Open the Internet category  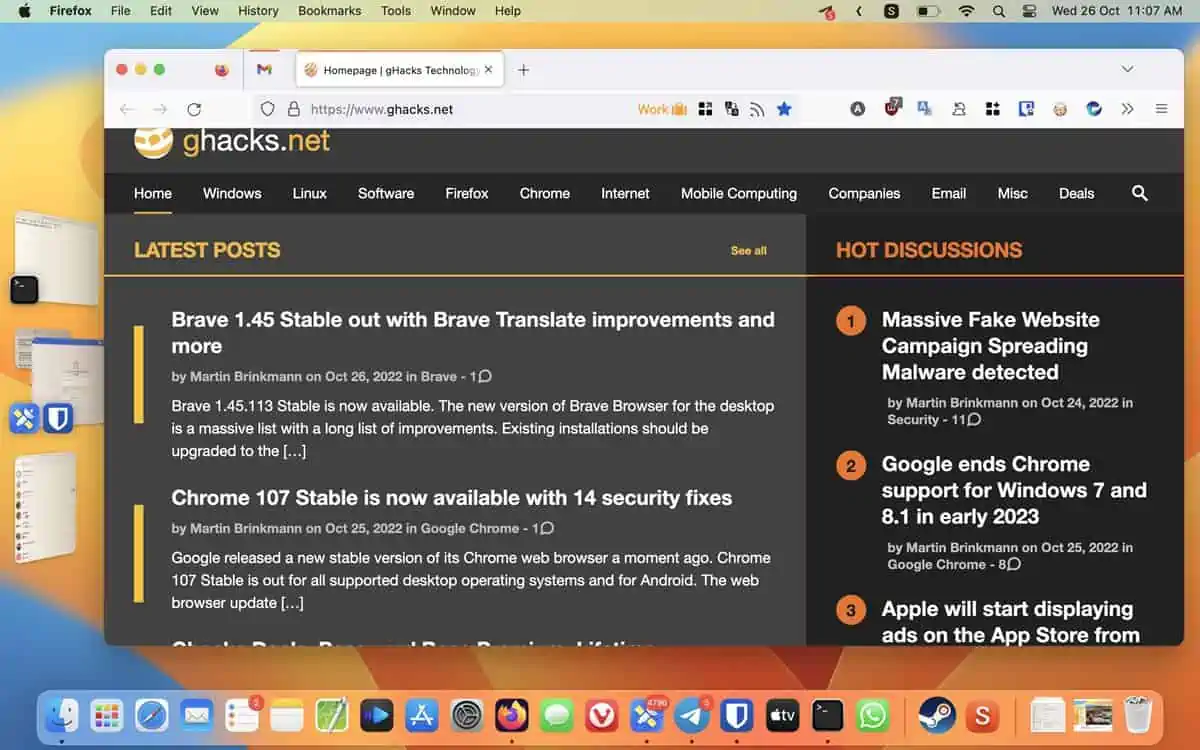click(625, 193)
